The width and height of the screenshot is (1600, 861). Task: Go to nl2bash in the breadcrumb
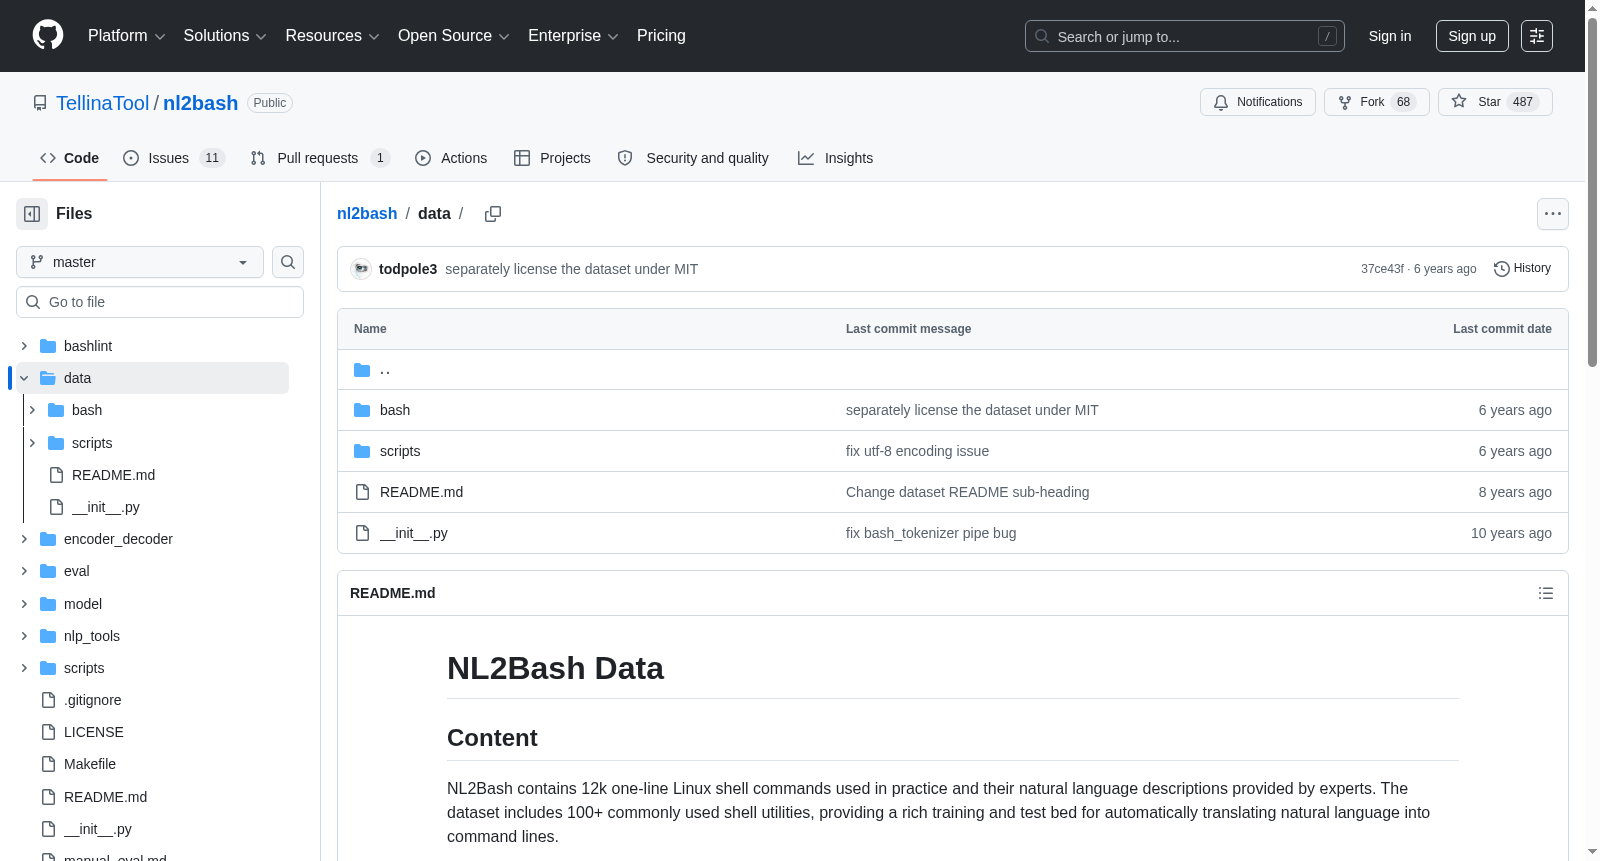[367, 214]
